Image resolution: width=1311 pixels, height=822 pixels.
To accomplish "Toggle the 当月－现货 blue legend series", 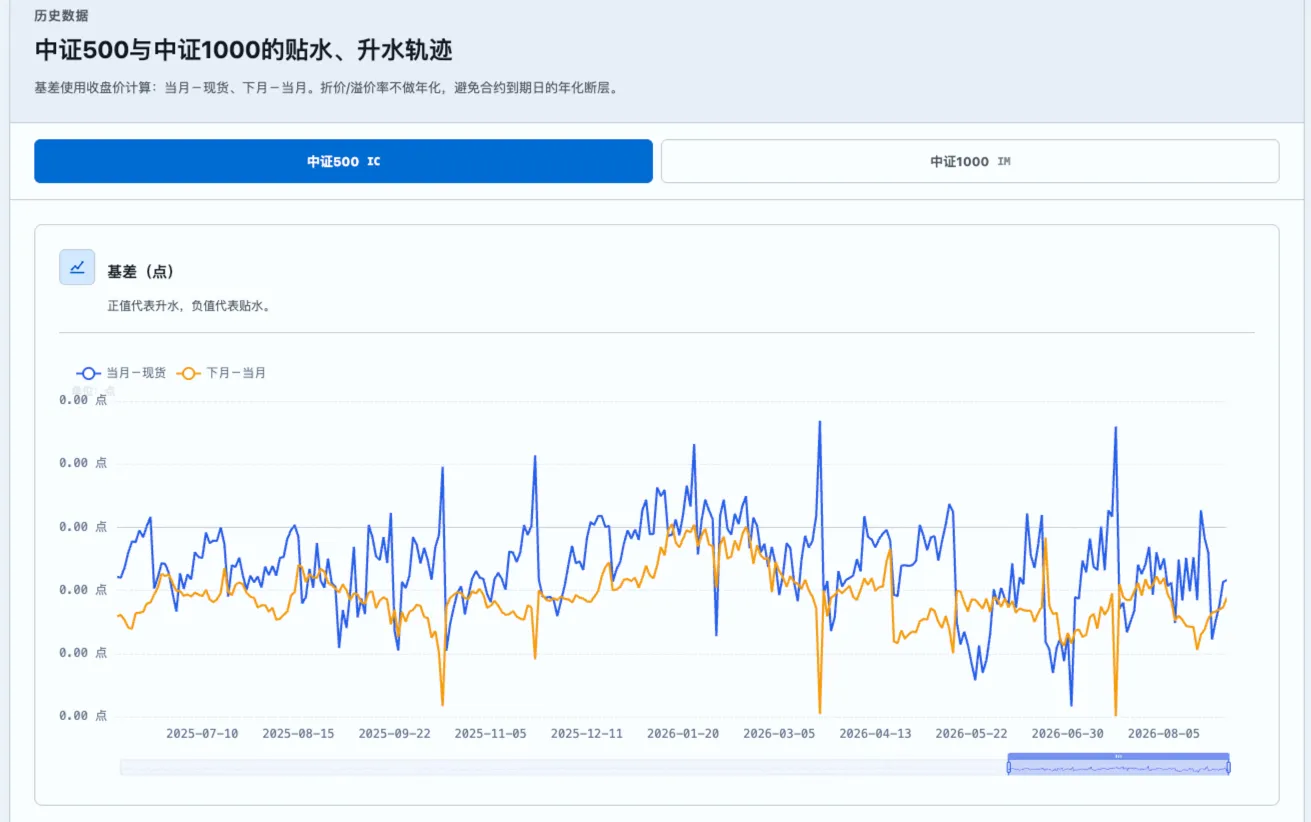I will pos(120,373).
